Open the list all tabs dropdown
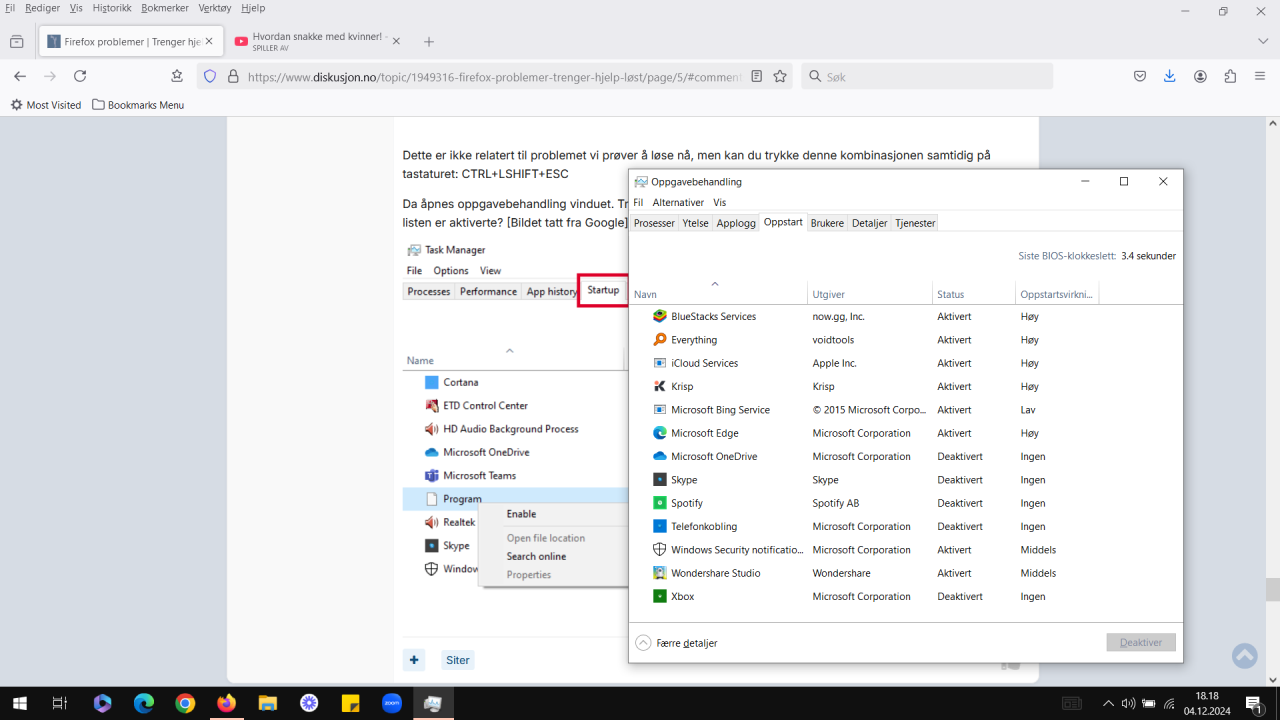 pyautogui.click(x=1263, y=41)
